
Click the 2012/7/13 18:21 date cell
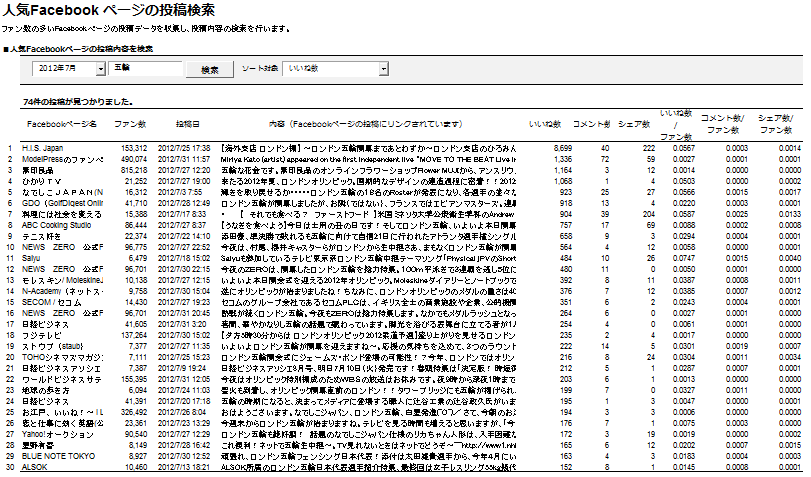184,467
